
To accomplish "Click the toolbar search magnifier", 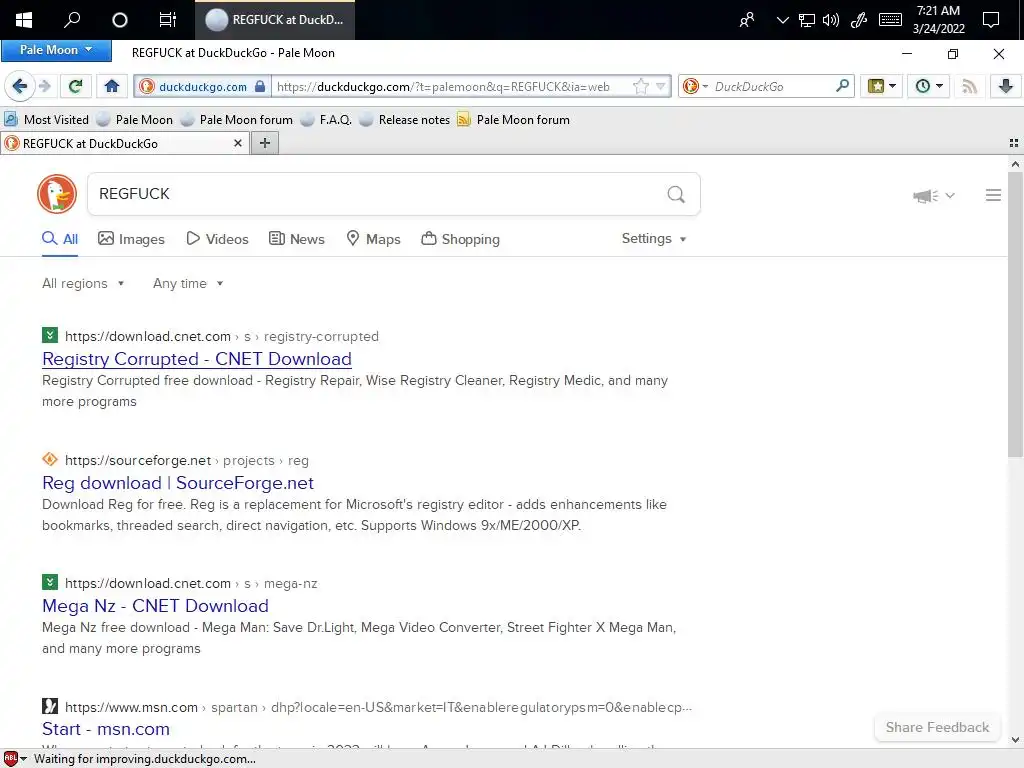I will tap(842, 86).
